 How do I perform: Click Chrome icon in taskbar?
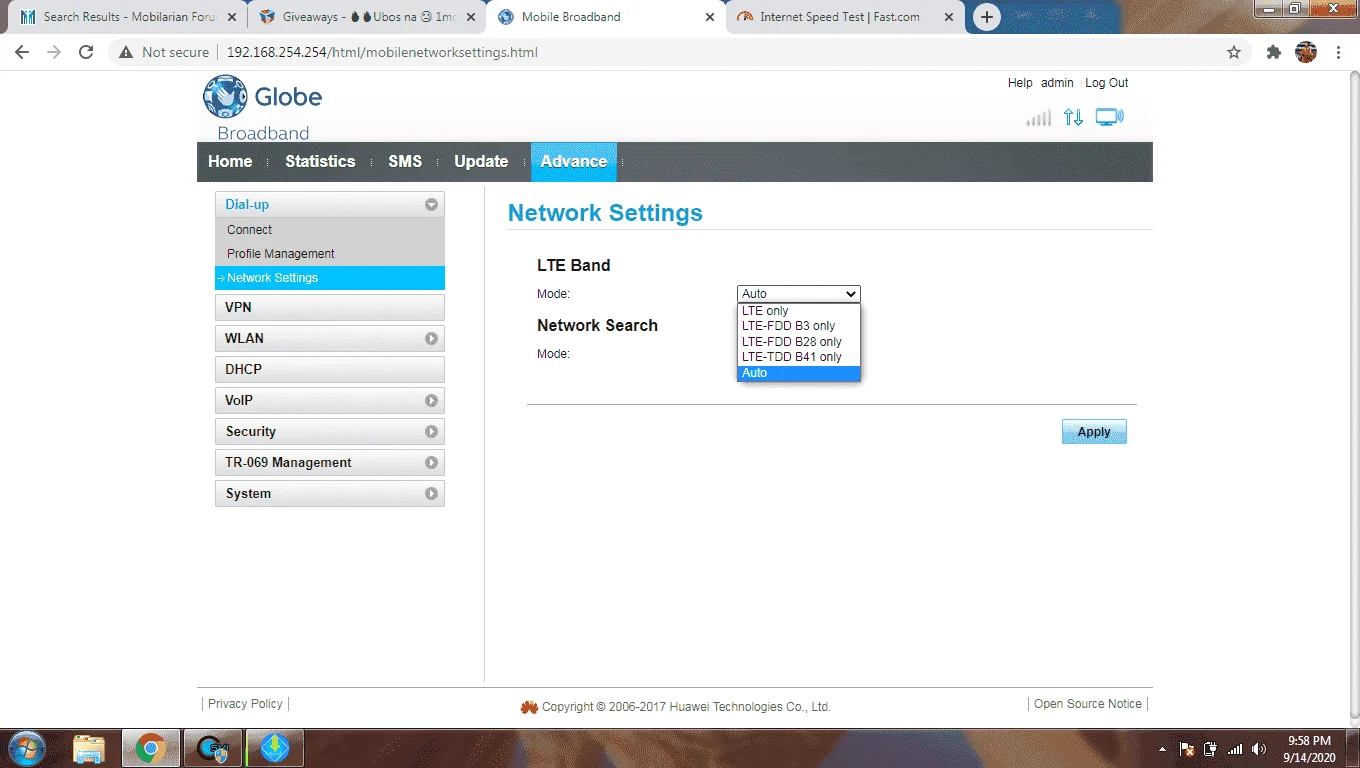151,748
